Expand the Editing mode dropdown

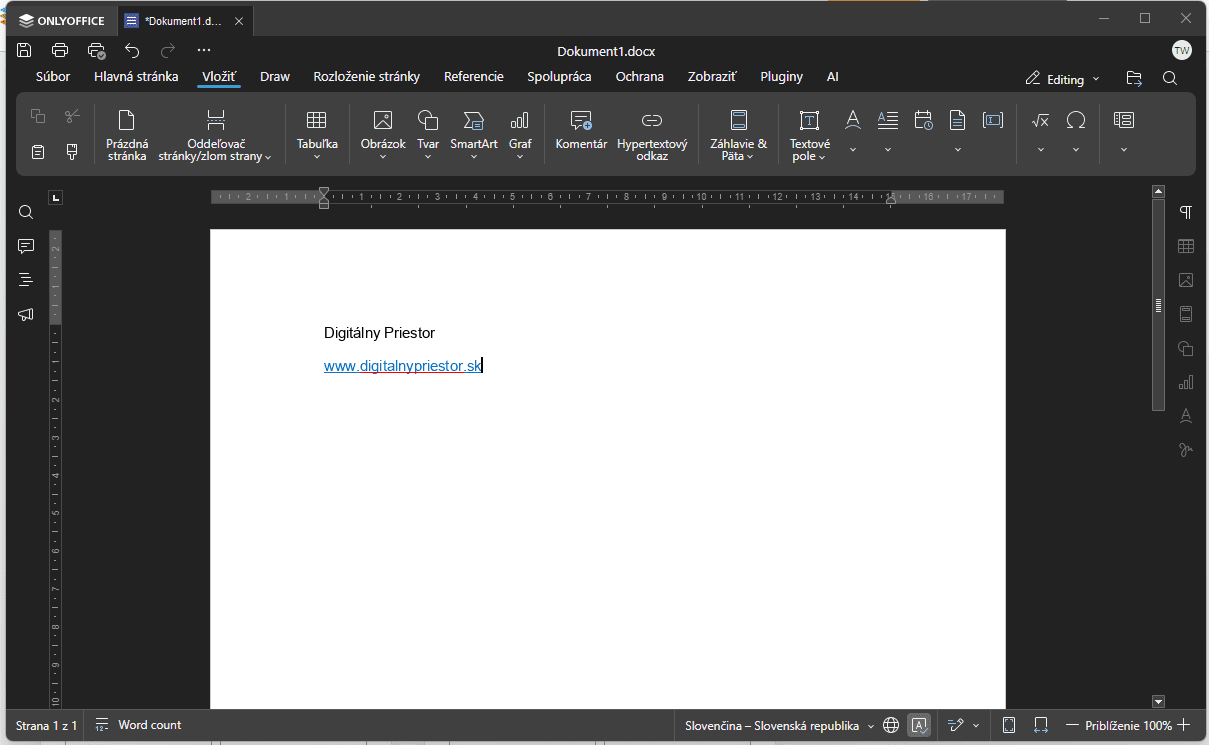coord(1063,79)
